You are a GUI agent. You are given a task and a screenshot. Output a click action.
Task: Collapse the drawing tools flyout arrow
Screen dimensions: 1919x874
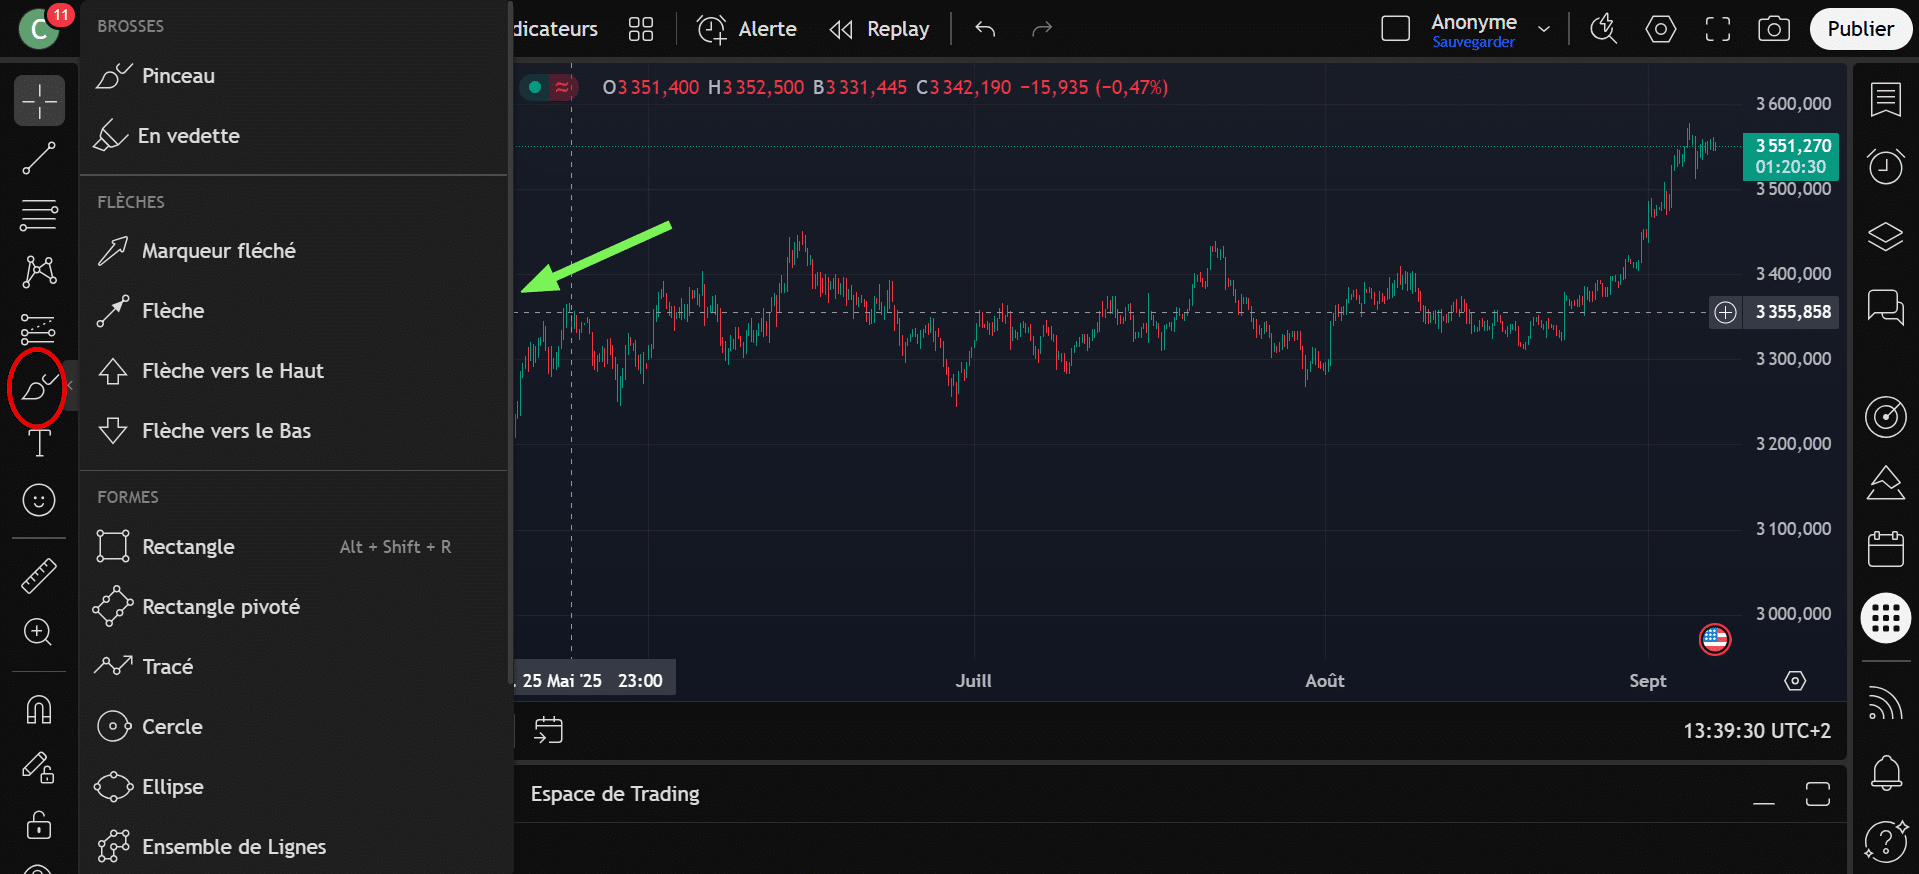[70, 385]
